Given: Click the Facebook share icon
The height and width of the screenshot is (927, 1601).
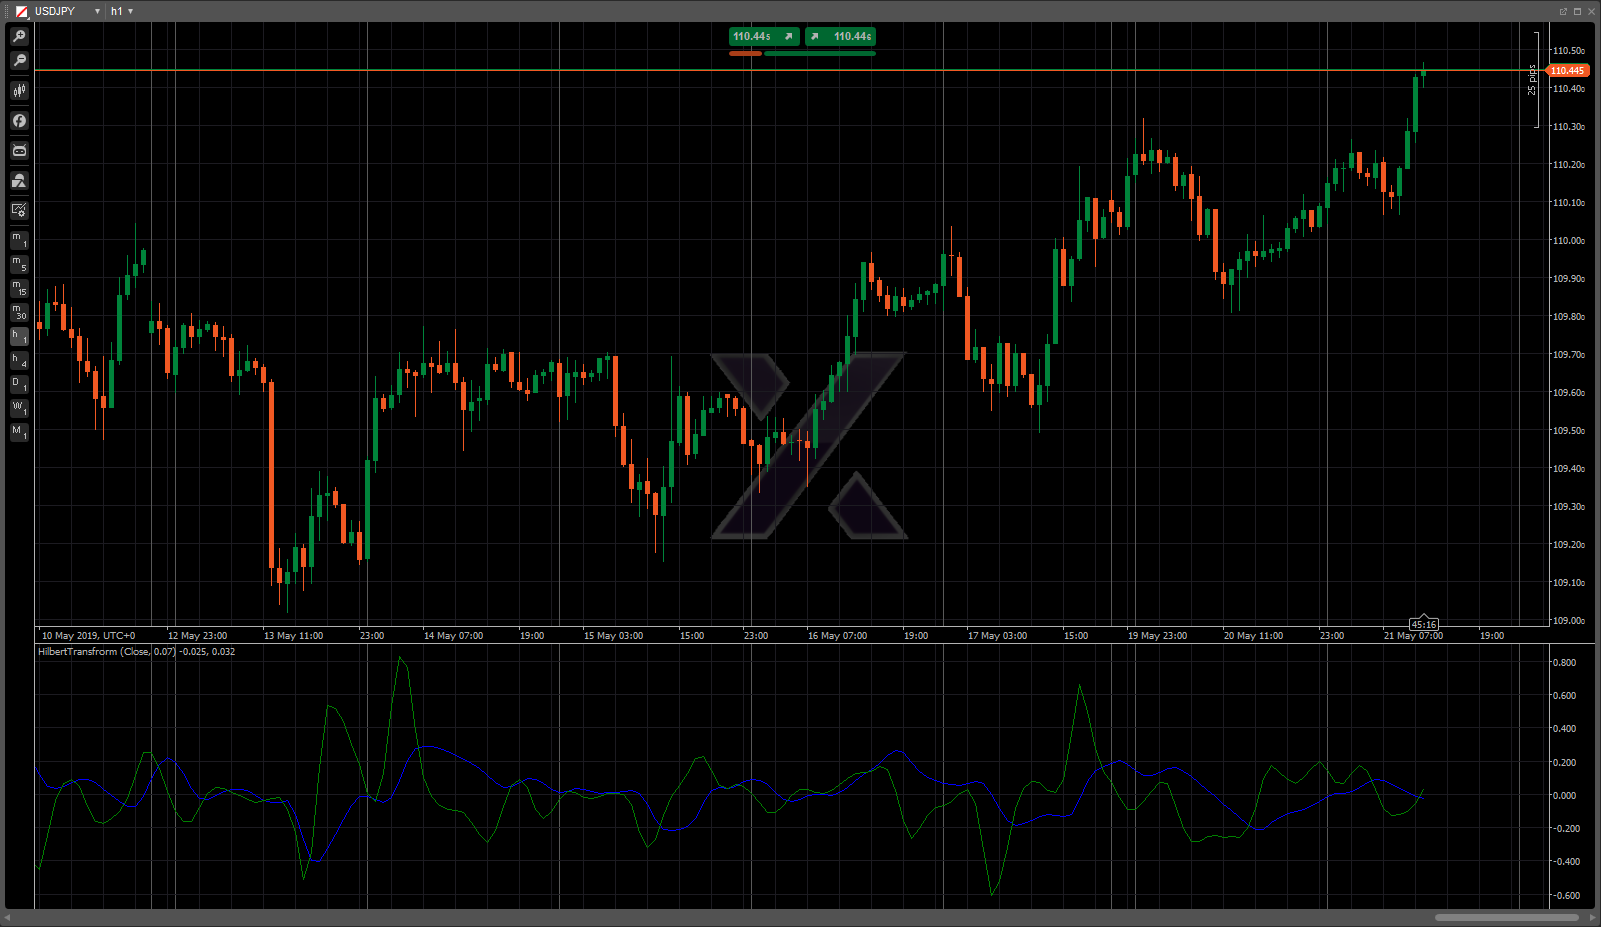Looking at the screenshot, I should click(x=19, y=121).
